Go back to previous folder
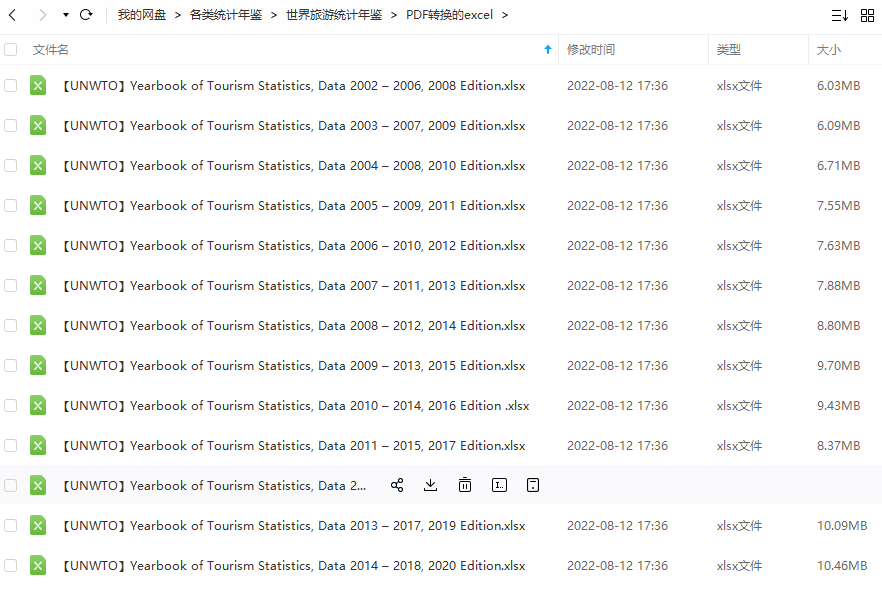Screen dimensions: 882x590 tap(12, 15)
